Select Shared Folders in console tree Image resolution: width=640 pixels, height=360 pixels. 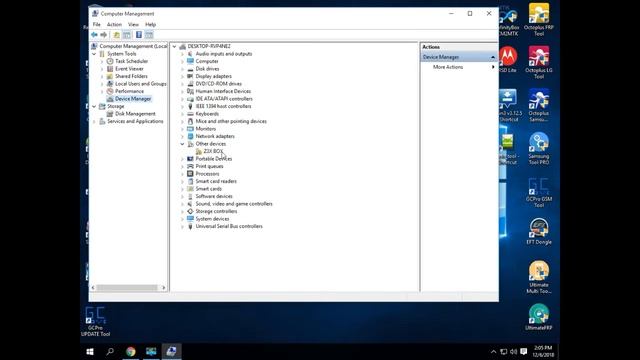[x=131, y=76]
